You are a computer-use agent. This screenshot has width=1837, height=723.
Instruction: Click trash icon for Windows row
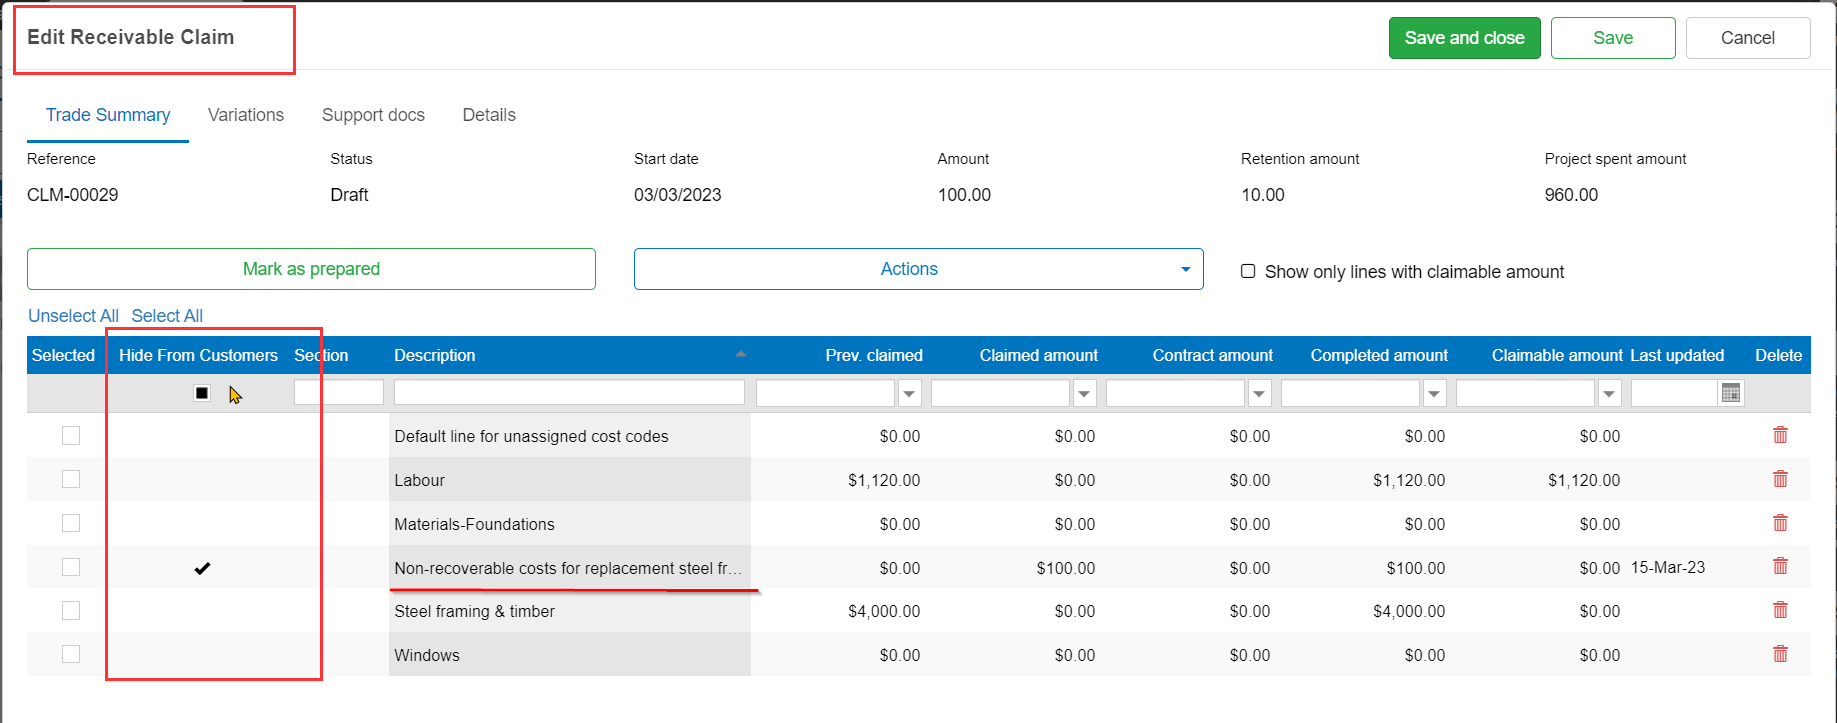(1780, 654)
